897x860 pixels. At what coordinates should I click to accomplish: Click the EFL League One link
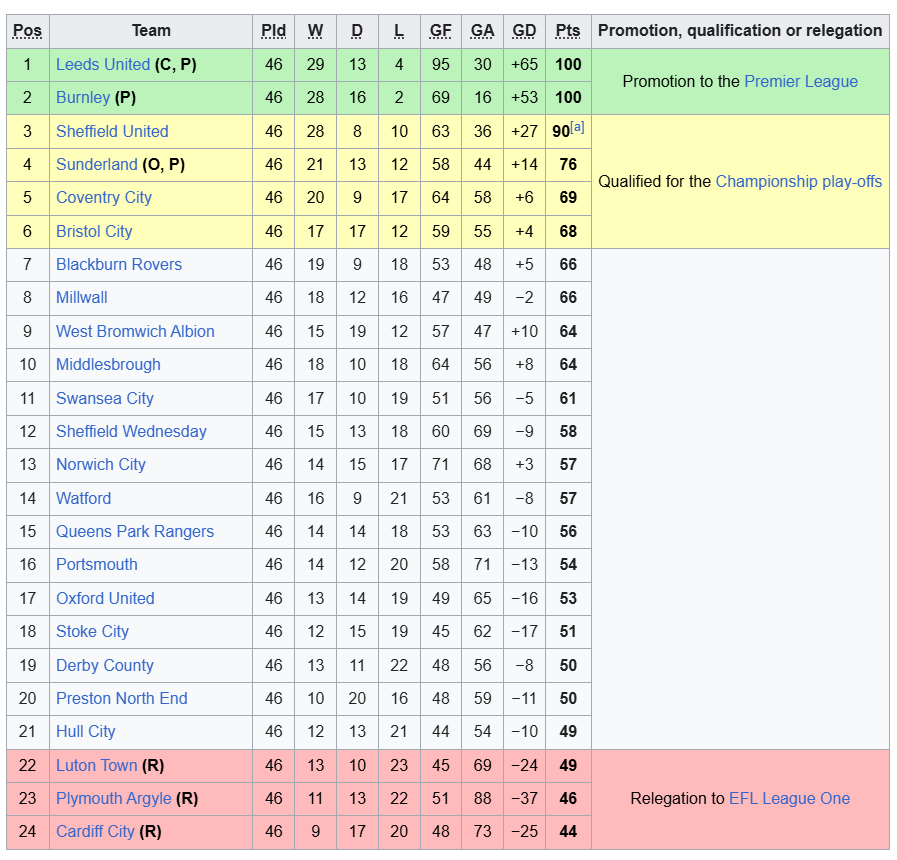click(789, 799)
